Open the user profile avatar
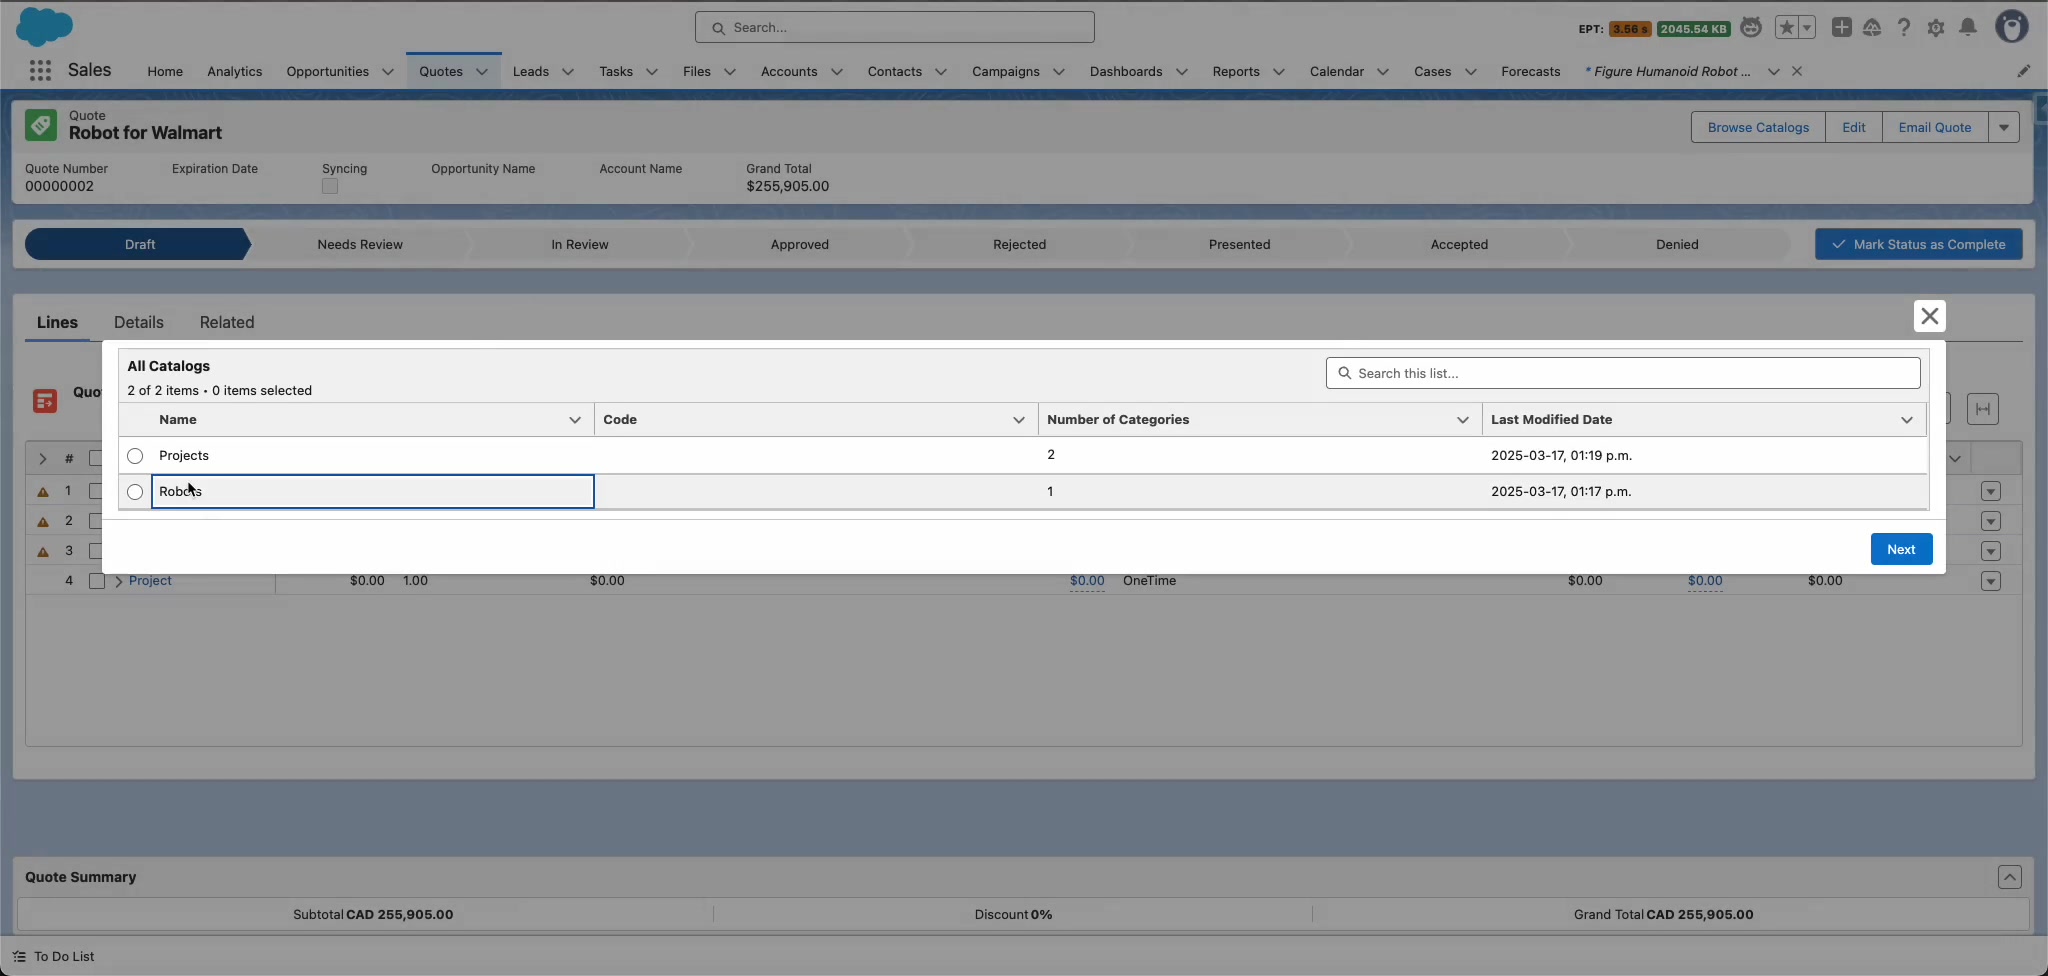The width and height of the screenshot is (2048, 976). click(x=2011, y=27)
